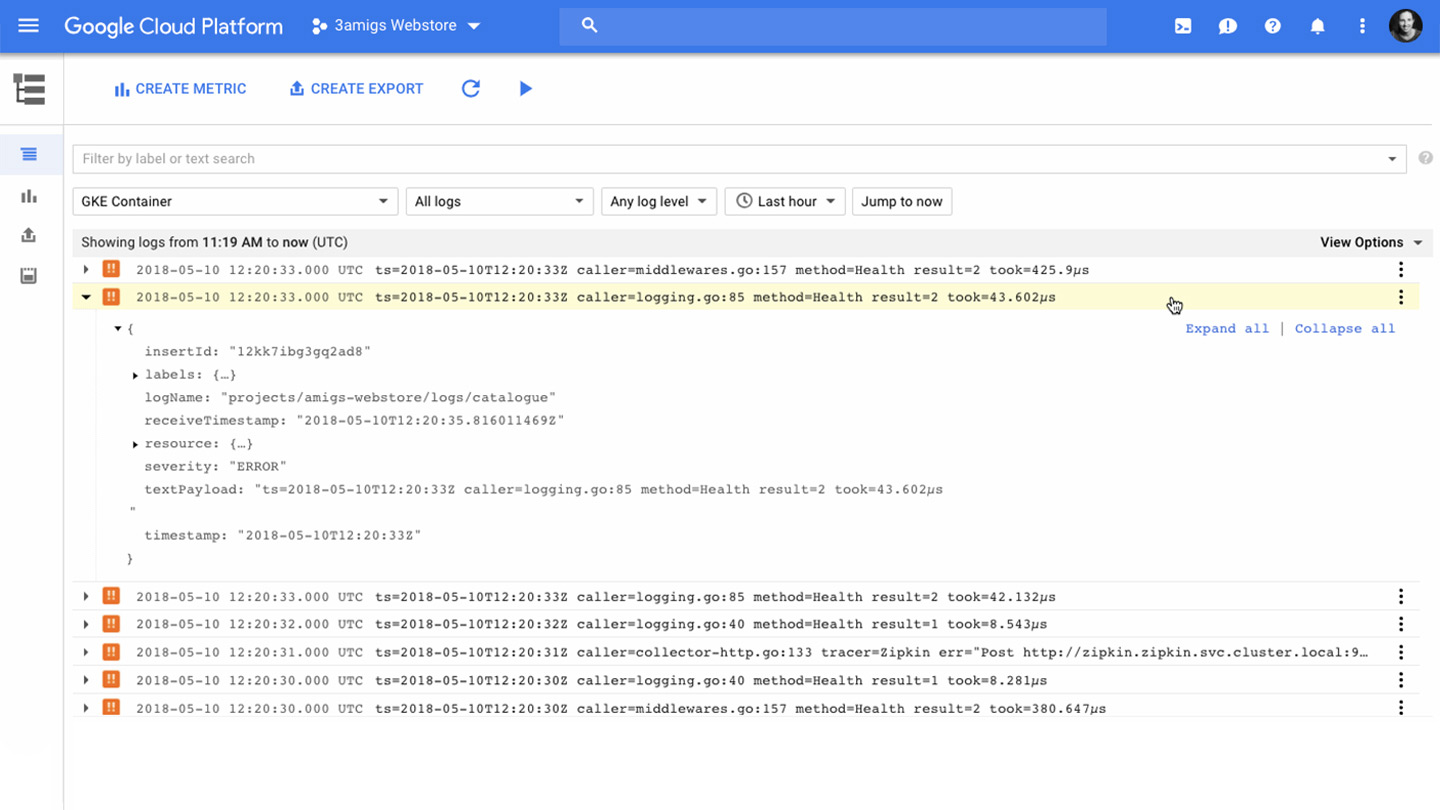Open the filter field dropdown arrow
Viewport: 1440px width, 810px height.
1392,159
